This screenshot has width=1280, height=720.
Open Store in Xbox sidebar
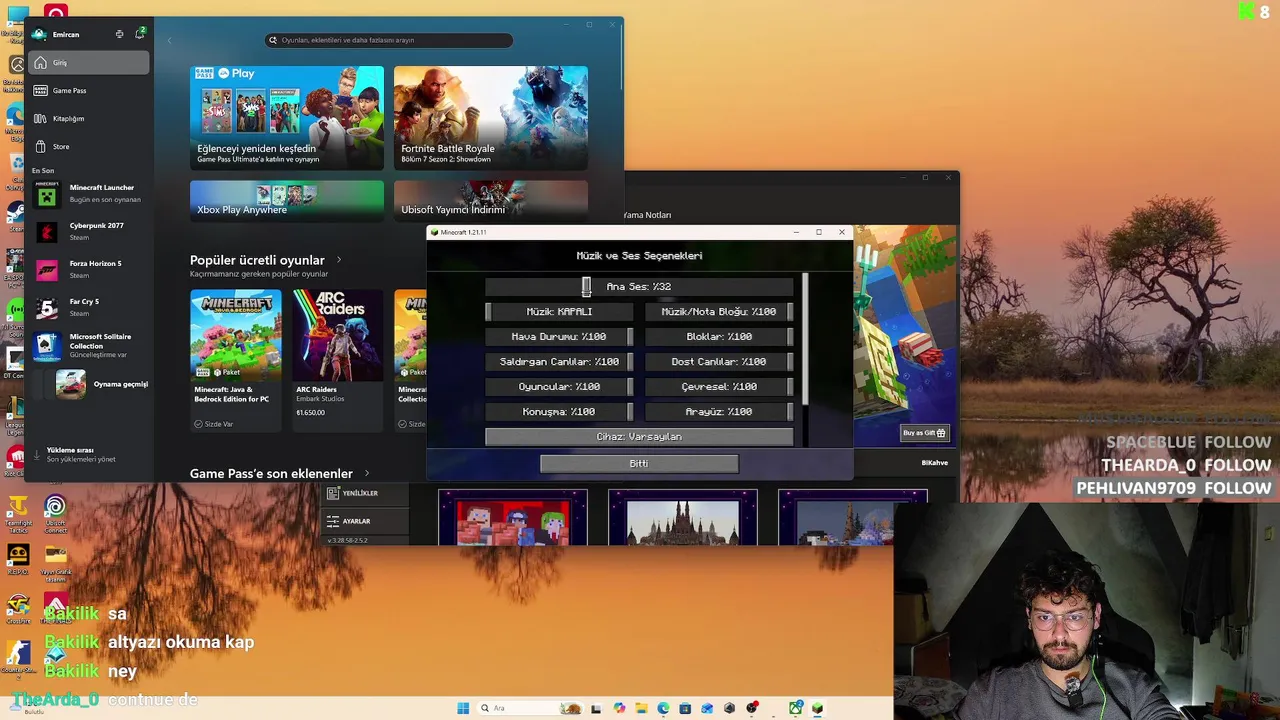pos(89,147)
